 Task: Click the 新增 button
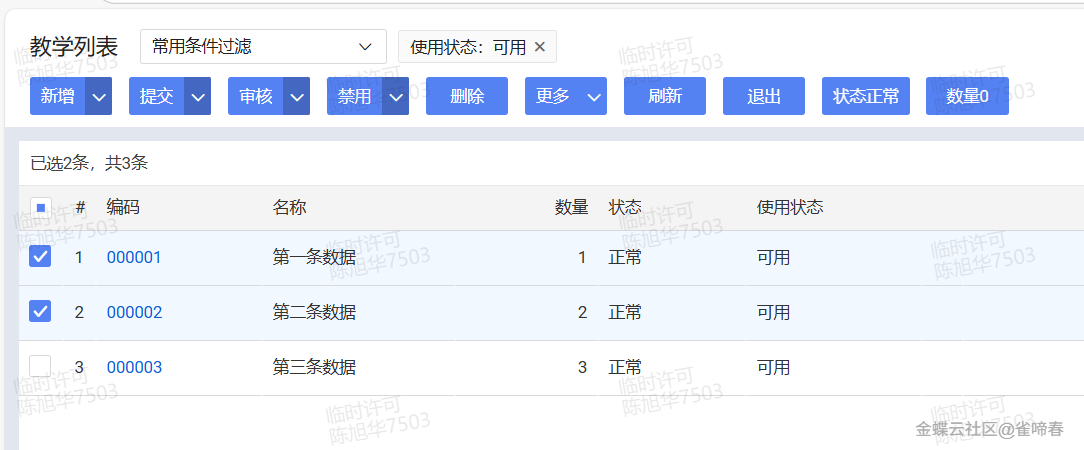pyautogui.click(x=57, y=96)
